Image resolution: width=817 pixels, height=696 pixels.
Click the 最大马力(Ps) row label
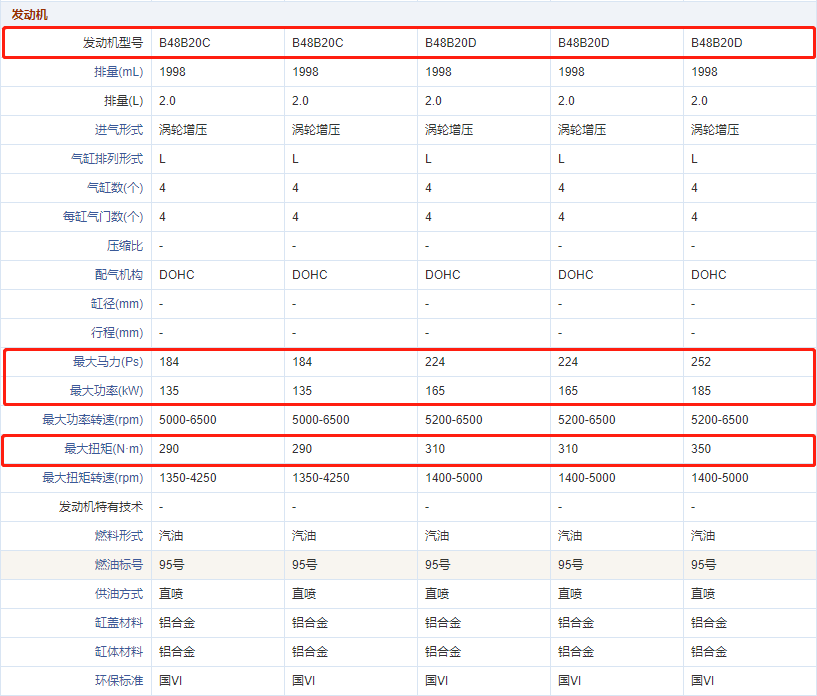click(106, 362)
